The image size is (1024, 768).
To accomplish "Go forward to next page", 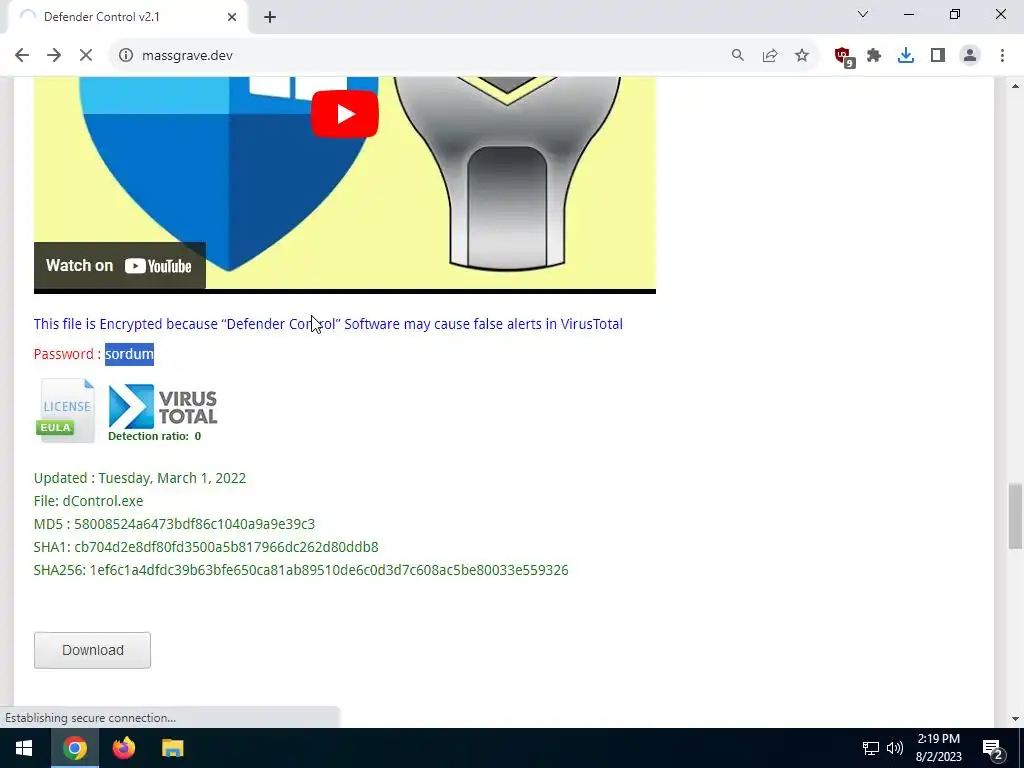I will [54, 56].
